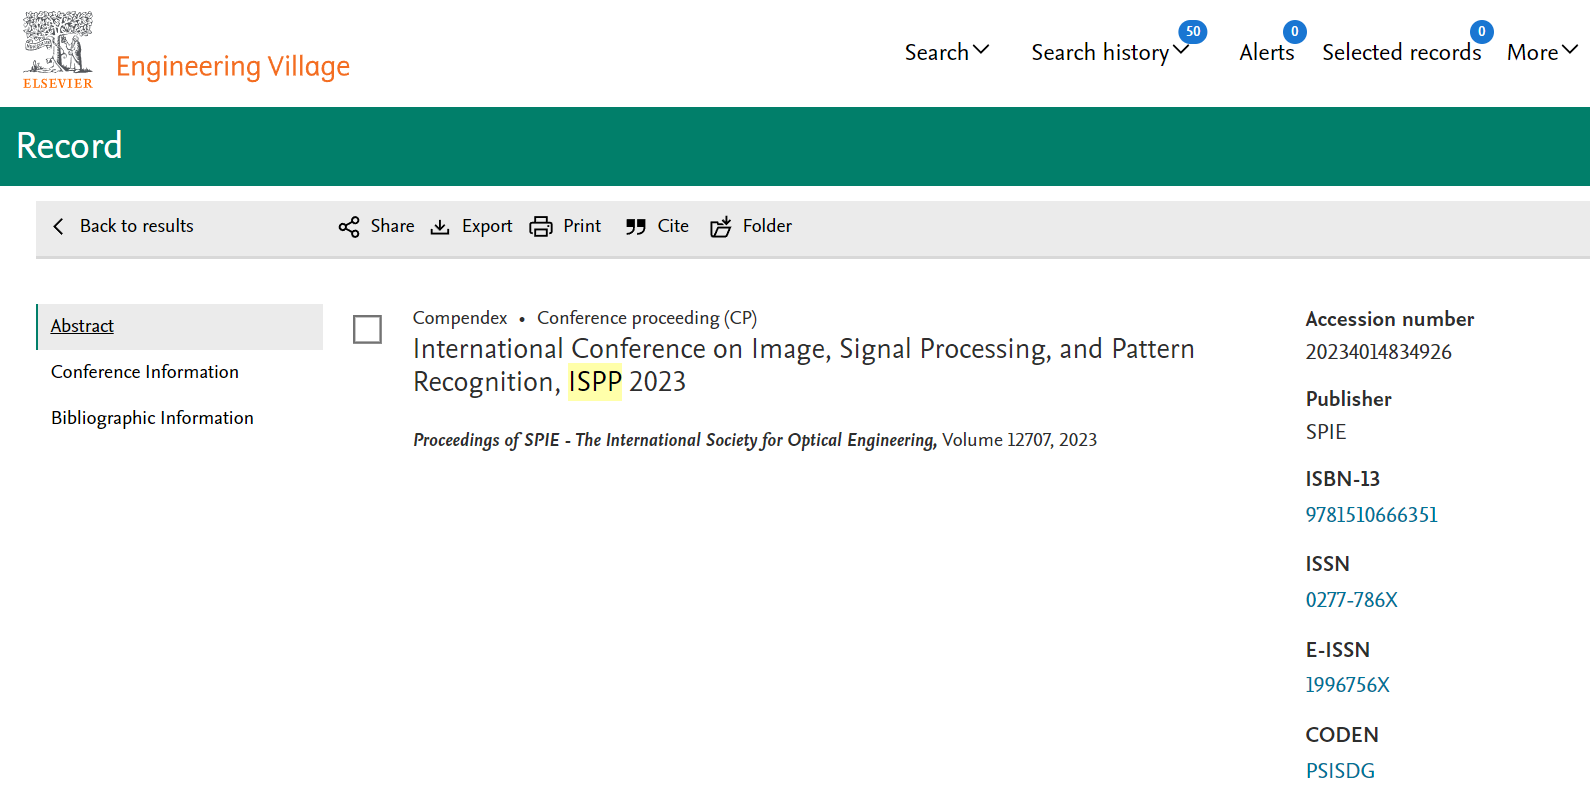Open the Engineering Village home link

(x=233, y=66)
